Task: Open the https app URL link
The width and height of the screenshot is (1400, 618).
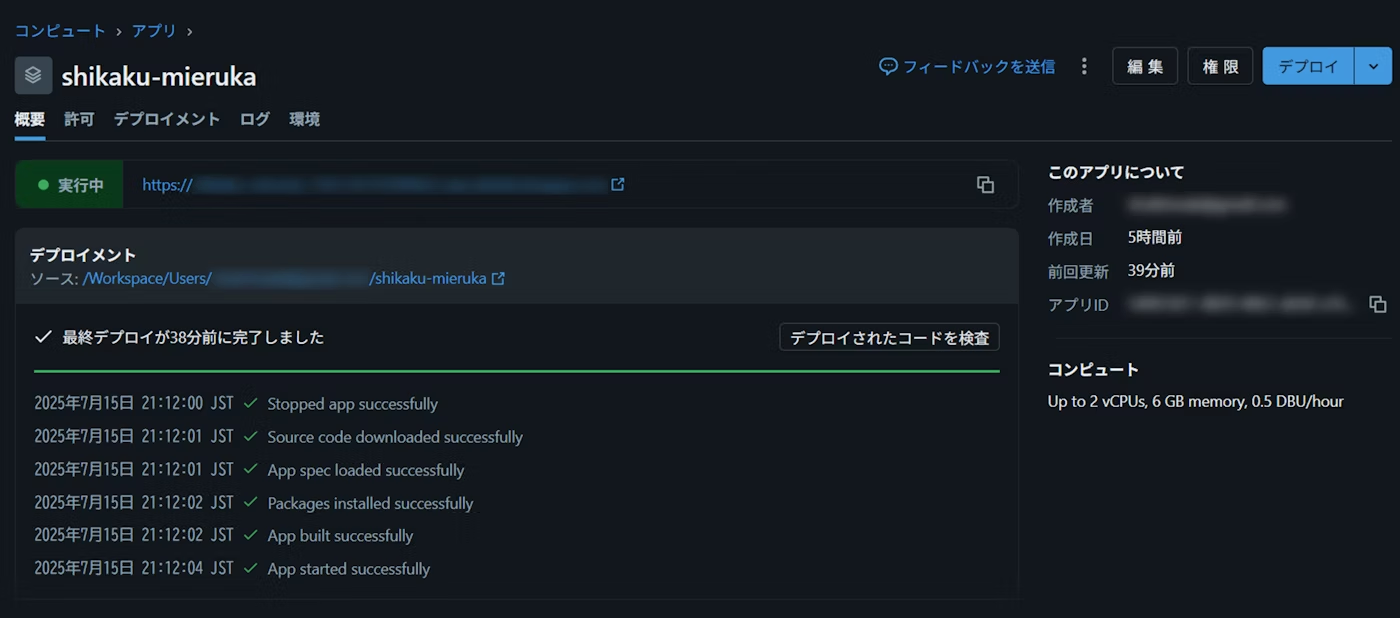Action: (x=376, y=184)
